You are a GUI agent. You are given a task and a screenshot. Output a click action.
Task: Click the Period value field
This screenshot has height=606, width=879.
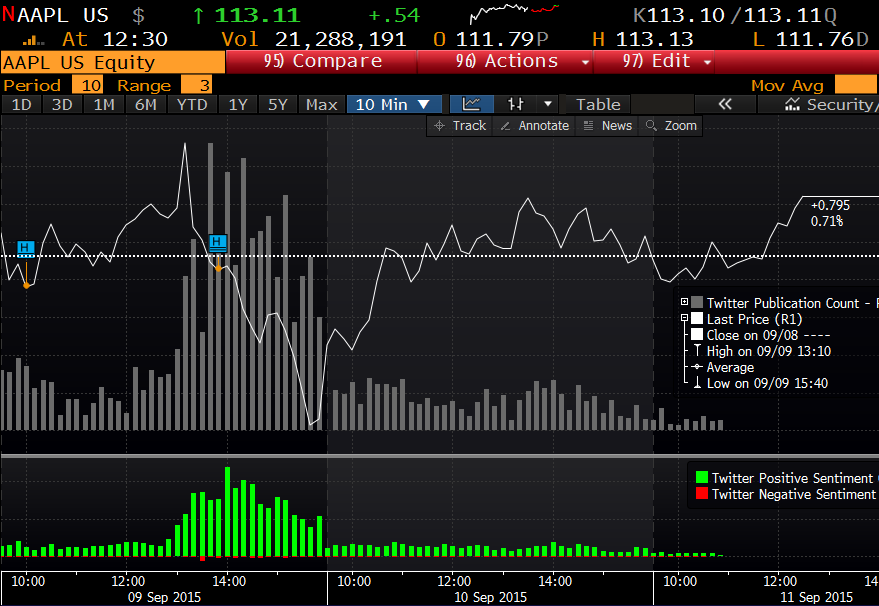pos(88,85)
